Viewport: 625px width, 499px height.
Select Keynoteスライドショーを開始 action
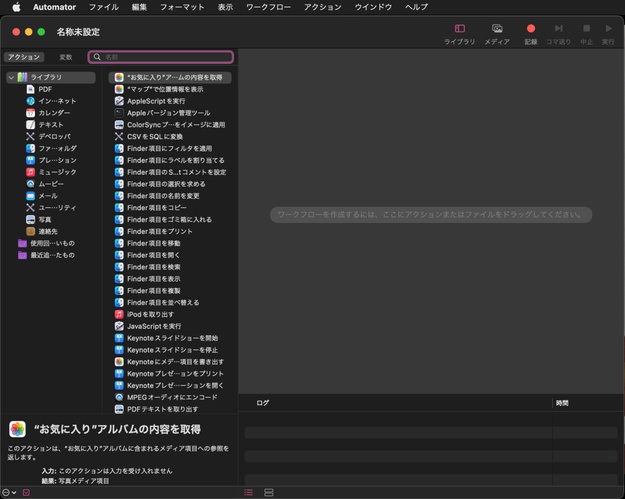tap(172, 338)
